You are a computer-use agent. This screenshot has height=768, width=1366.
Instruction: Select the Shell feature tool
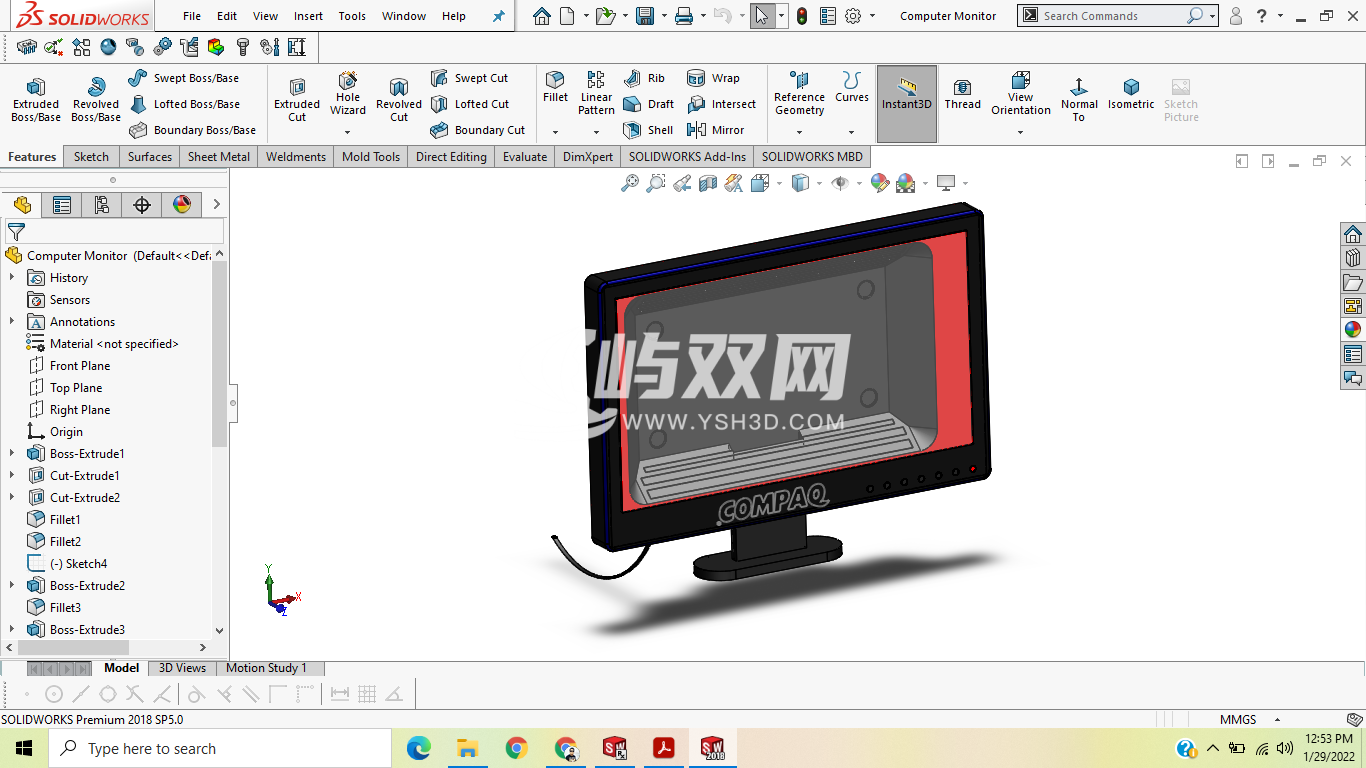point(648,130)
